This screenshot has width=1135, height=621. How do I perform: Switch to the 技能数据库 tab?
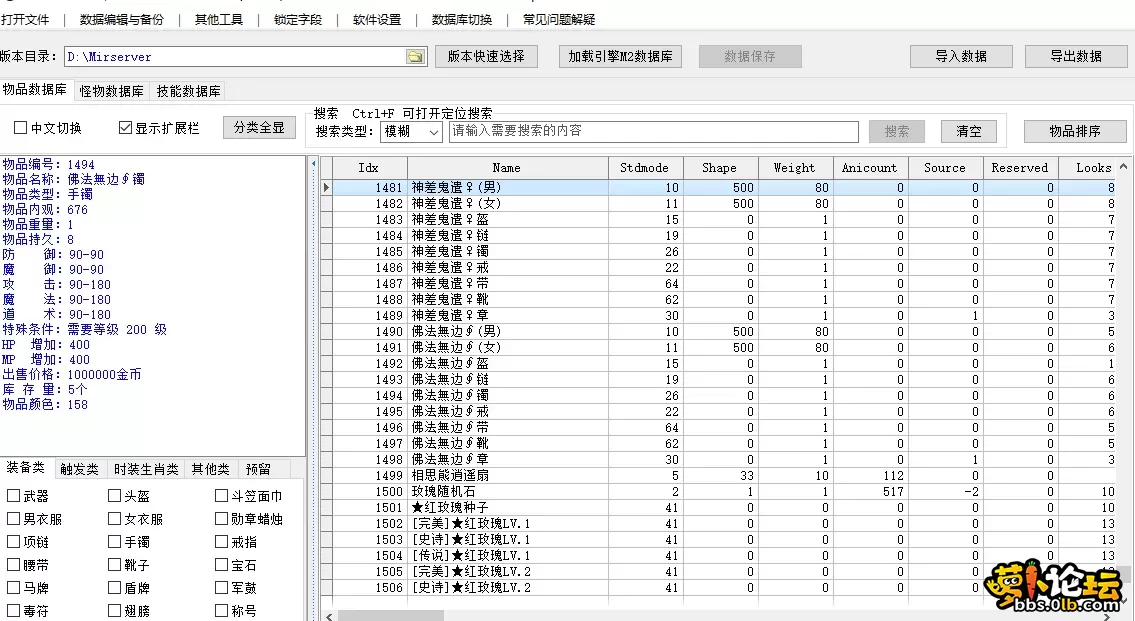pyautogui.click(x=189, y=90)
